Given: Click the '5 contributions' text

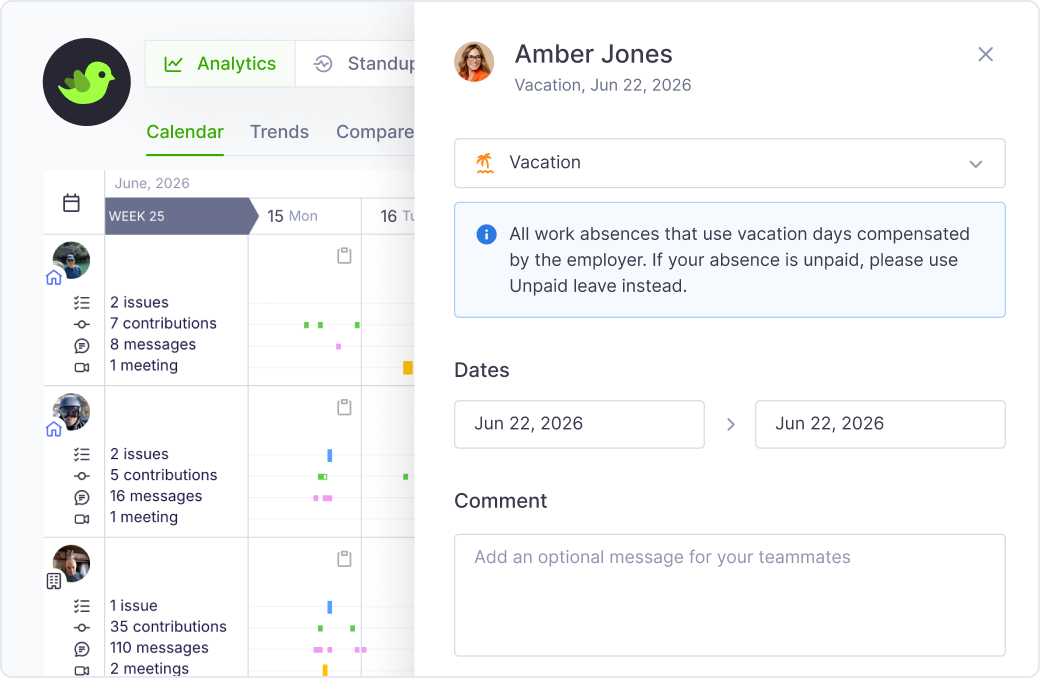Looking at the screenshot, I should 164,475.
